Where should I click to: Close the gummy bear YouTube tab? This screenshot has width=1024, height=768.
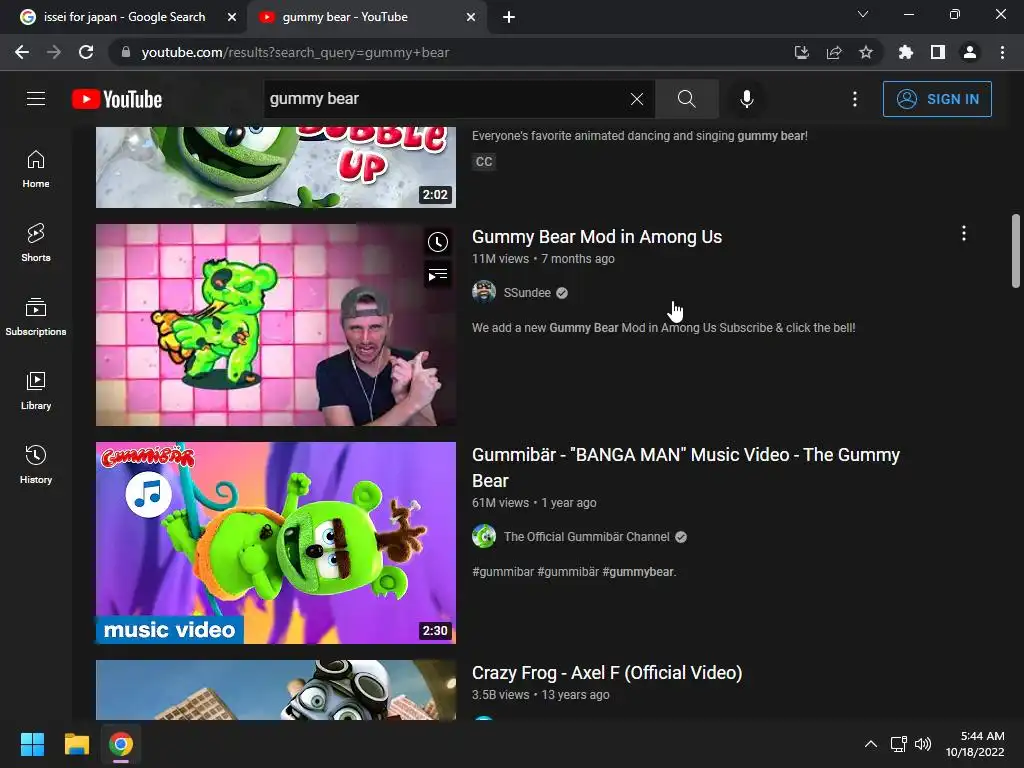(x=471, y=17)
